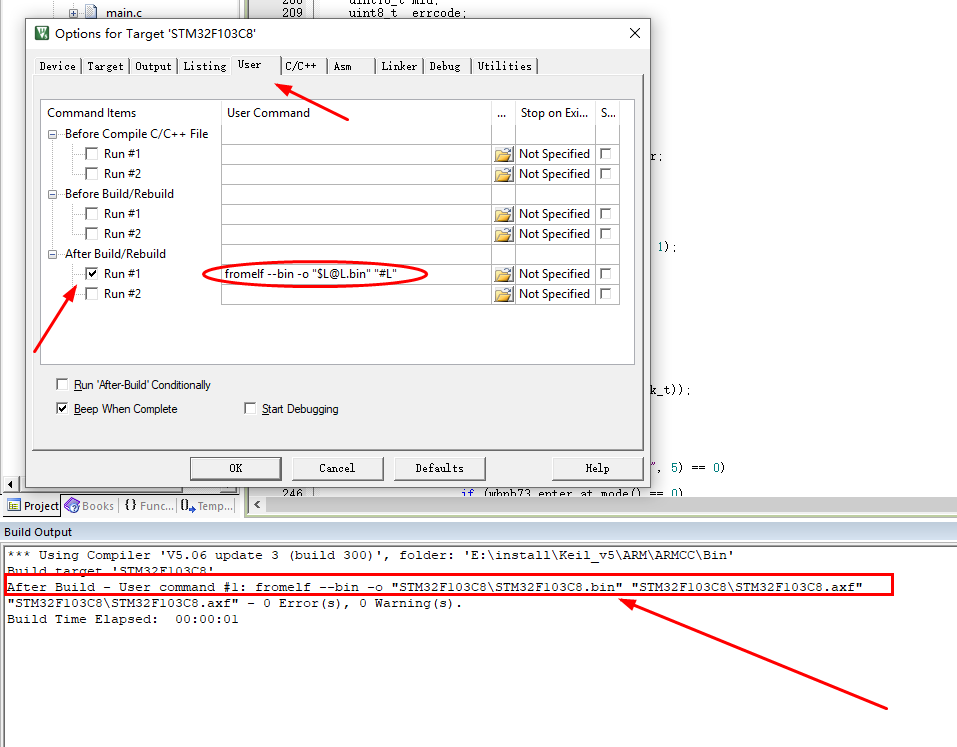Confirm options with the OK button

[236, 468]
